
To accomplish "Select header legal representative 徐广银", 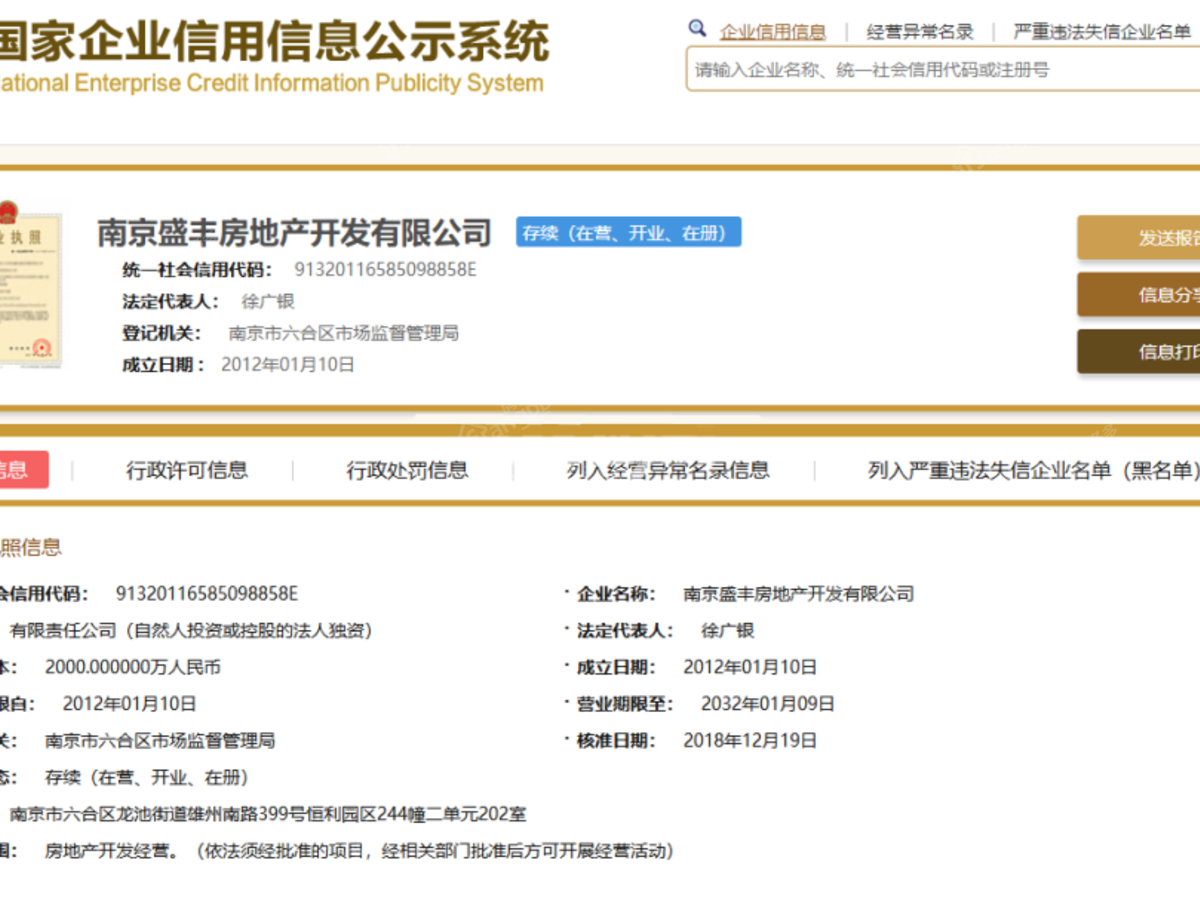I will coord(268,301).
